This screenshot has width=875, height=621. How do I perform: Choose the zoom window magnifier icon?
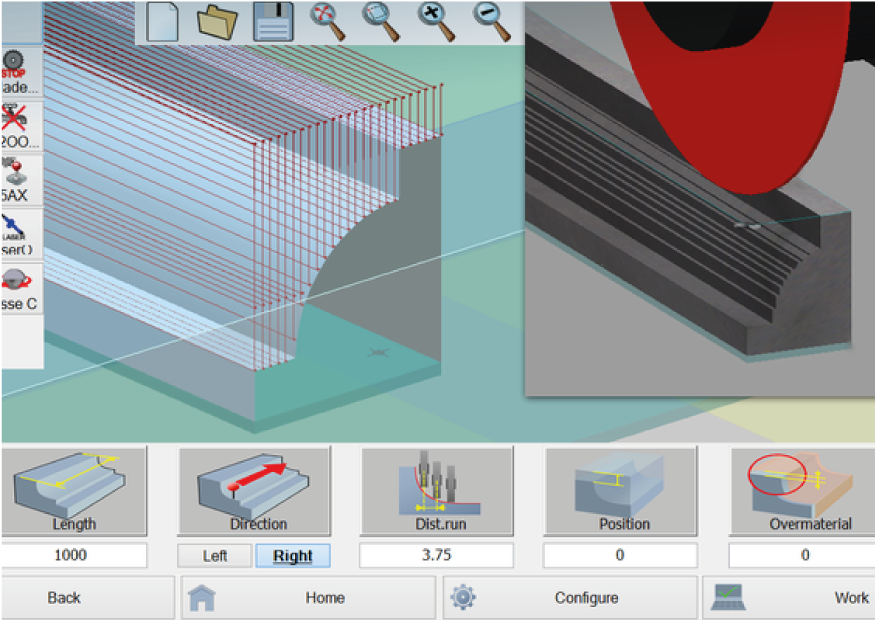click(381, 22)
